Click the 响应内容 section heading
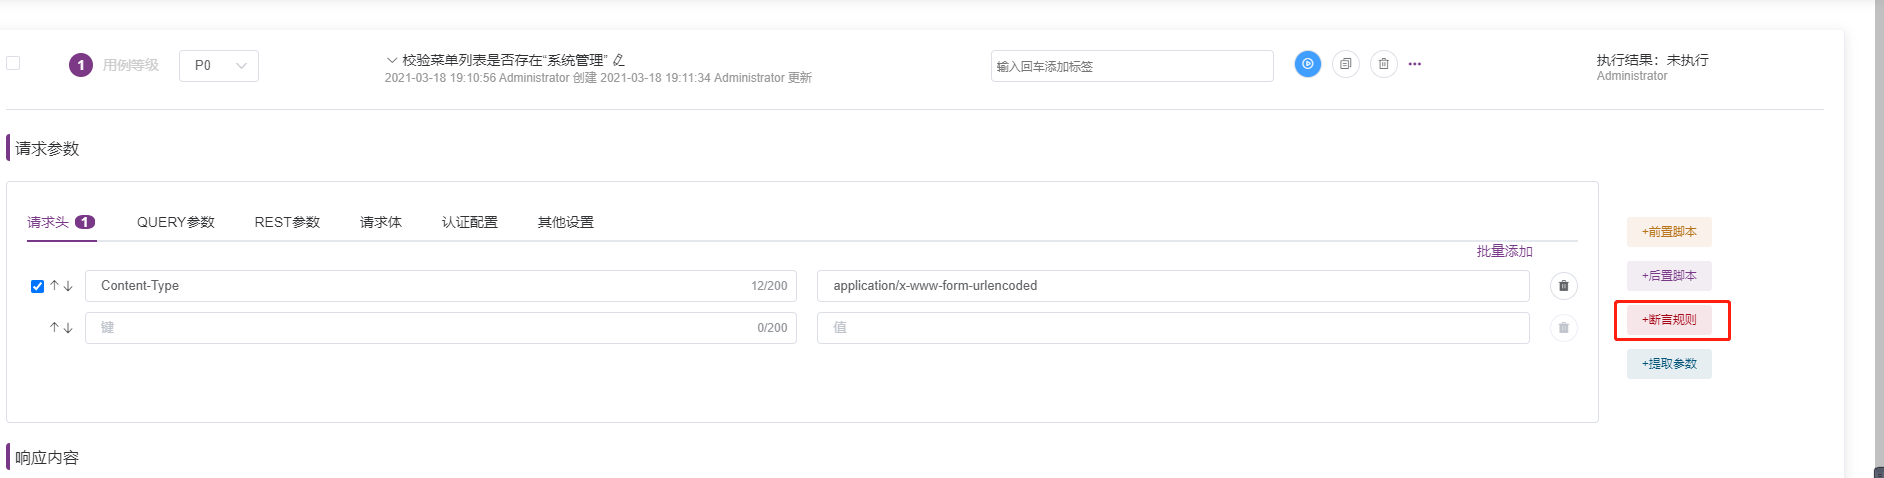 point(47,458)
